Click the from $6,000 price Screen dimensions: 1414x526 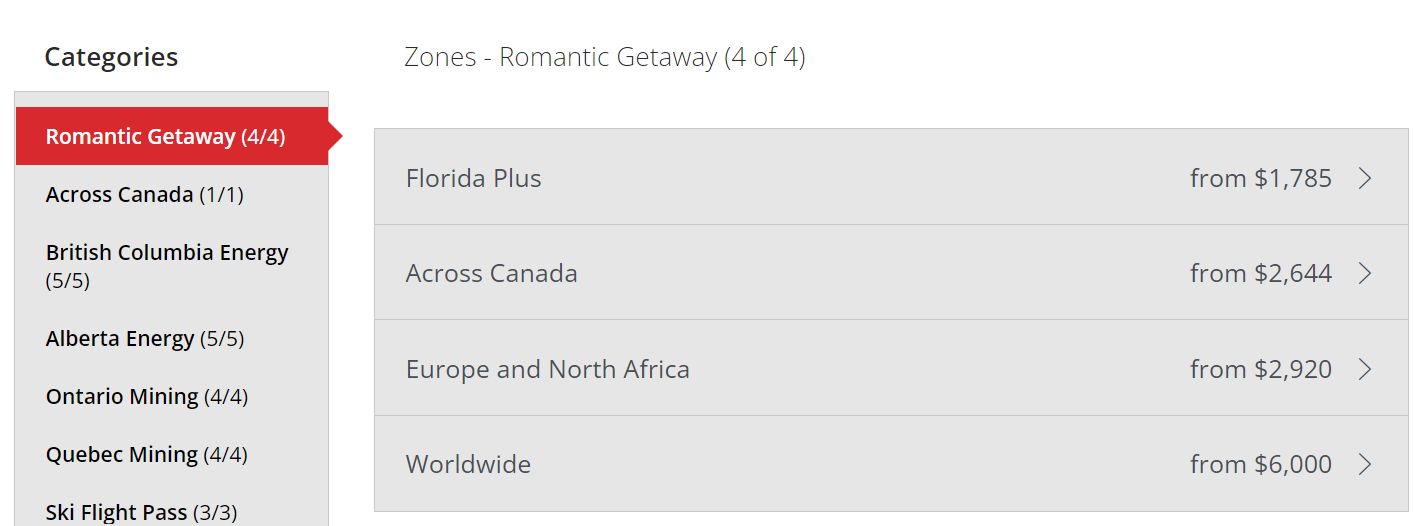click(x=1260, y=464)
